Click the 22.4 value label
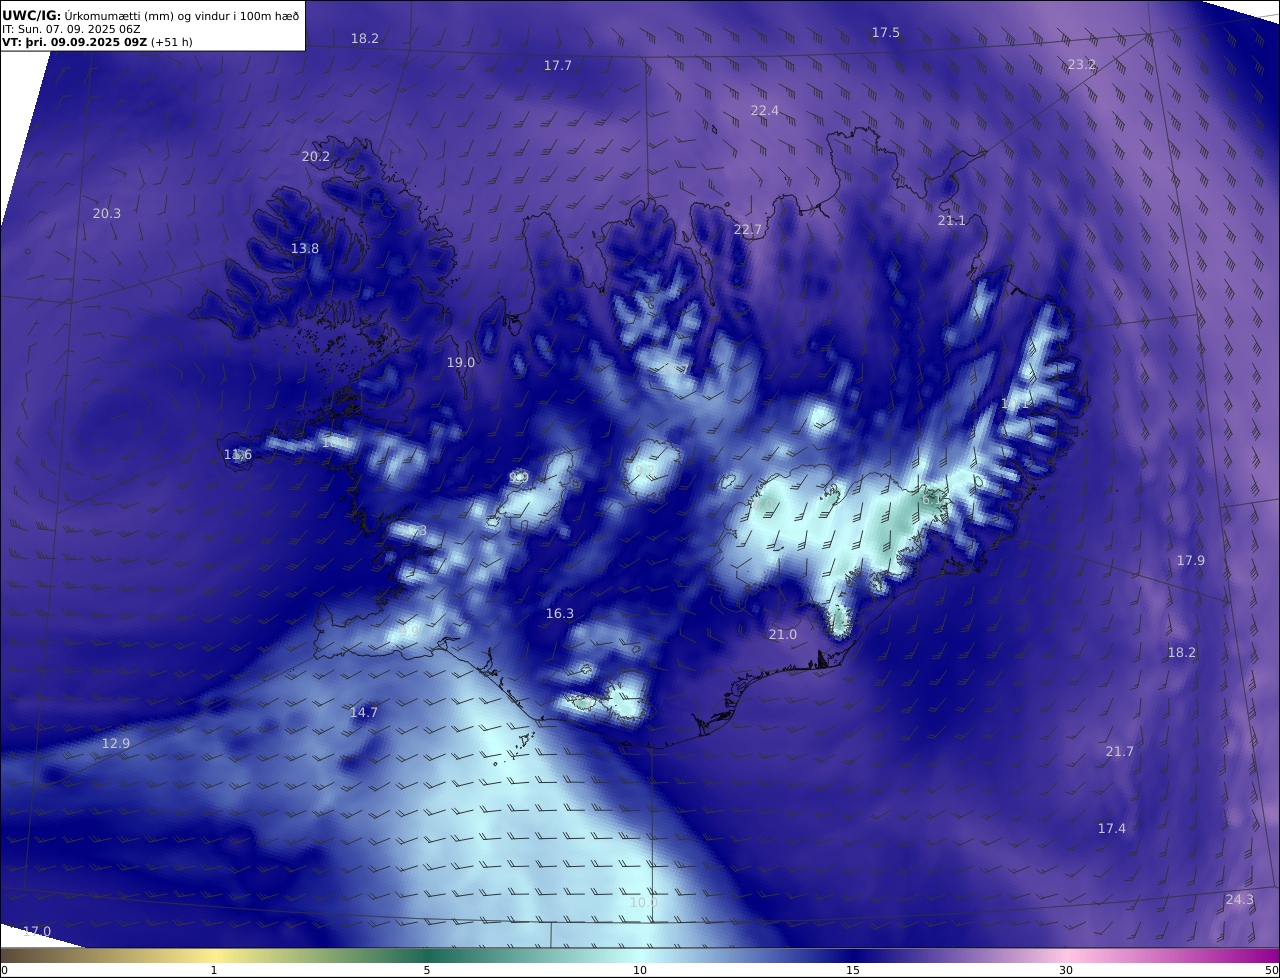 pyautogui.click(x=765, y=110)
